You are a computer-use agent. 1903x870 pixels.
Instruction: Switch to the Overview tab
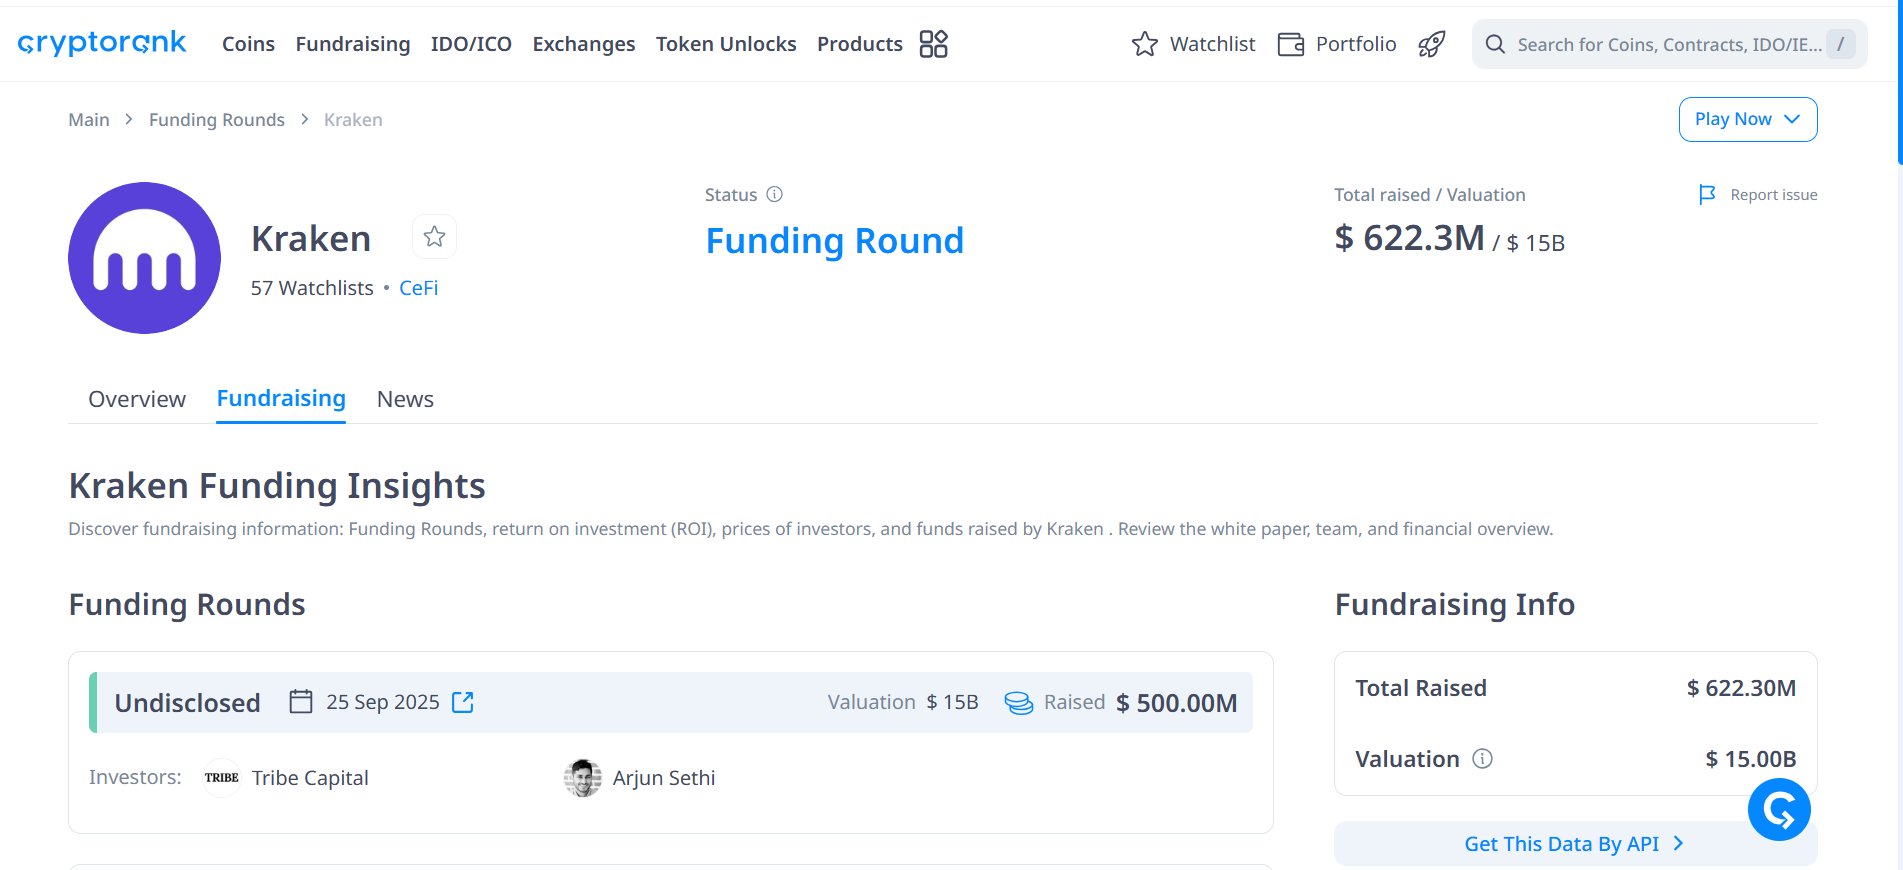point(137,399)
